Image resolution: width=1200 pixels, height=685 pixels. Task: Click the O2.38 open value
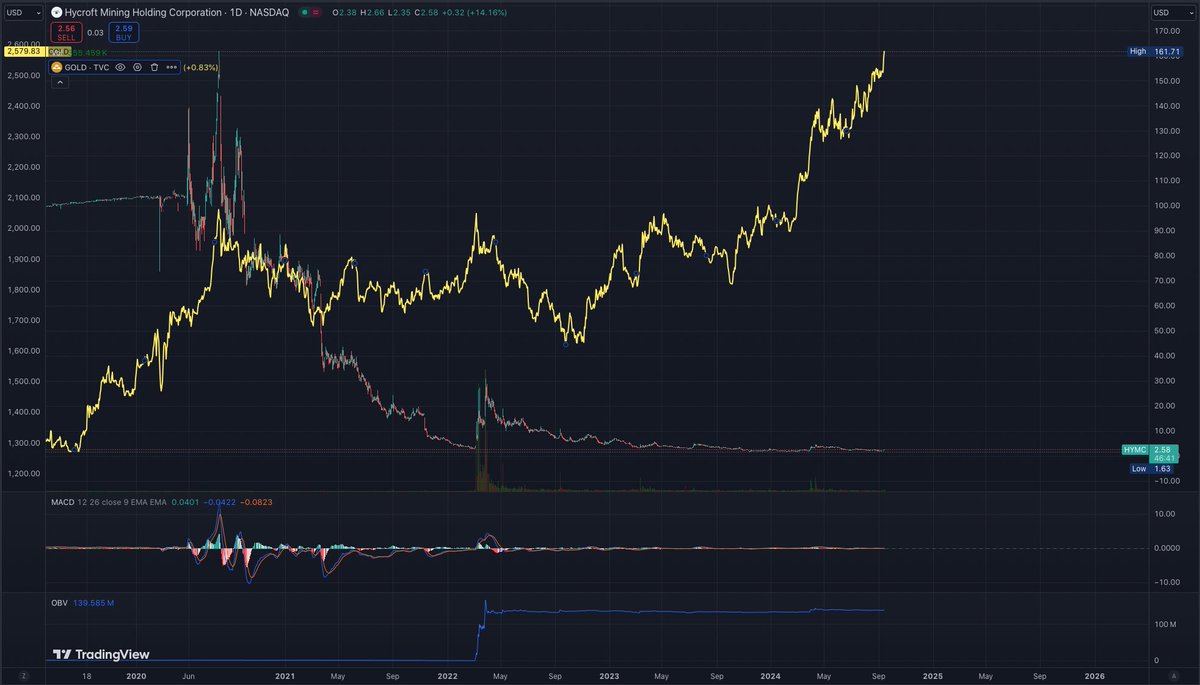(344, 12)
